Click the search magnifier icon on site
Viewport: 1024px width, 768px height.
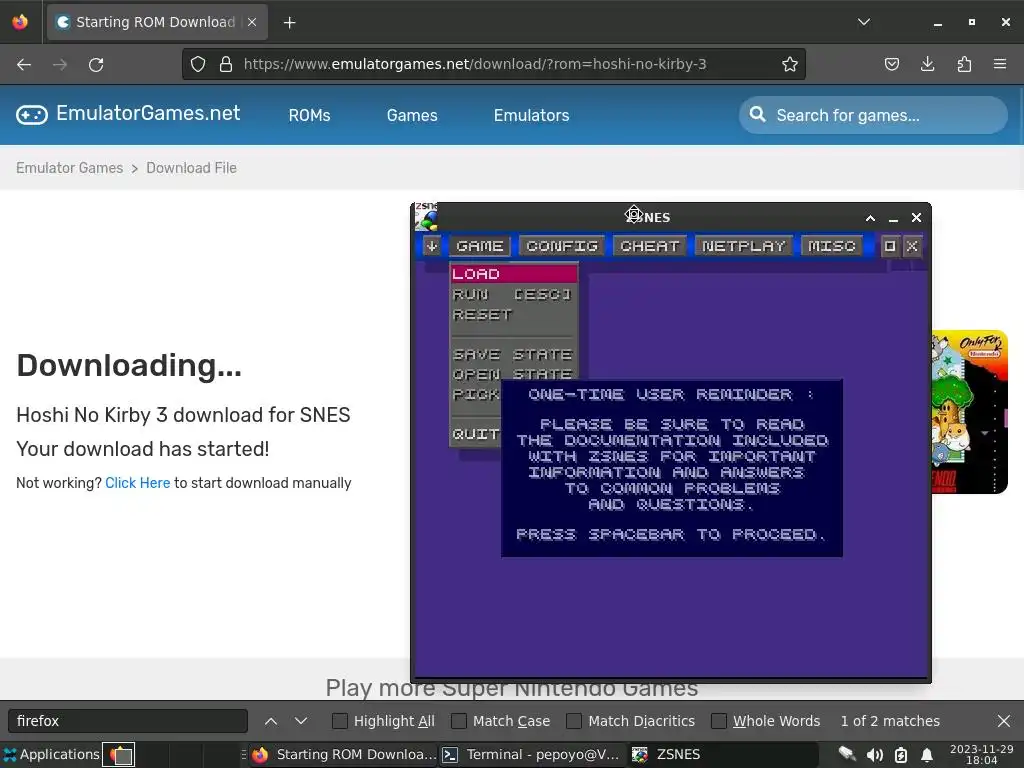point(758,114)
